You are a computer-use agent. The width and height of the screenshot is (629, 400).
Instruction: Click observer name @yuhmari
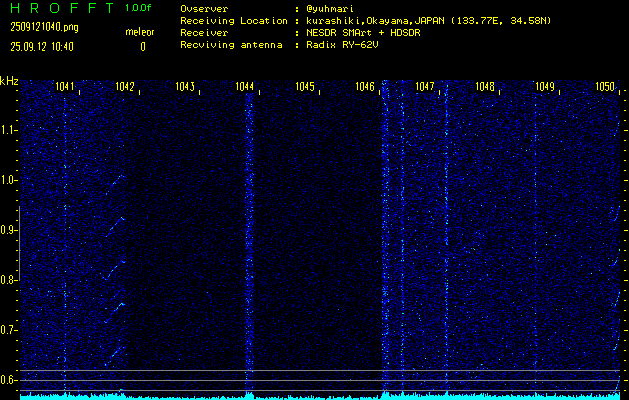pyautogui.click(x=330, y=9)
